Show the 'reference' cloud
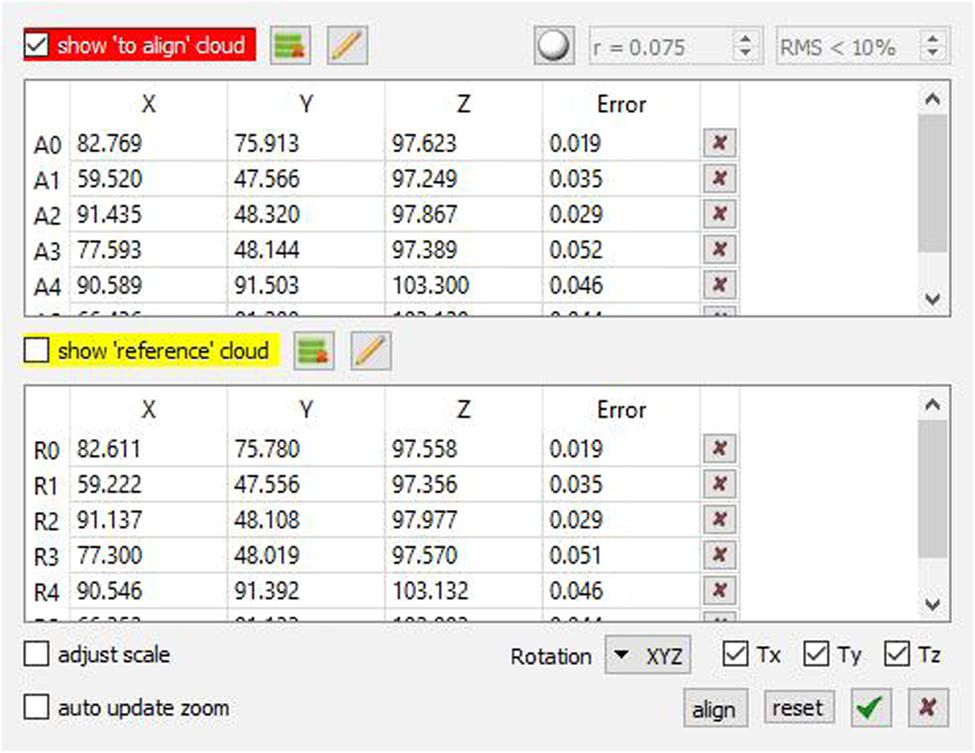 coord(37,350)
